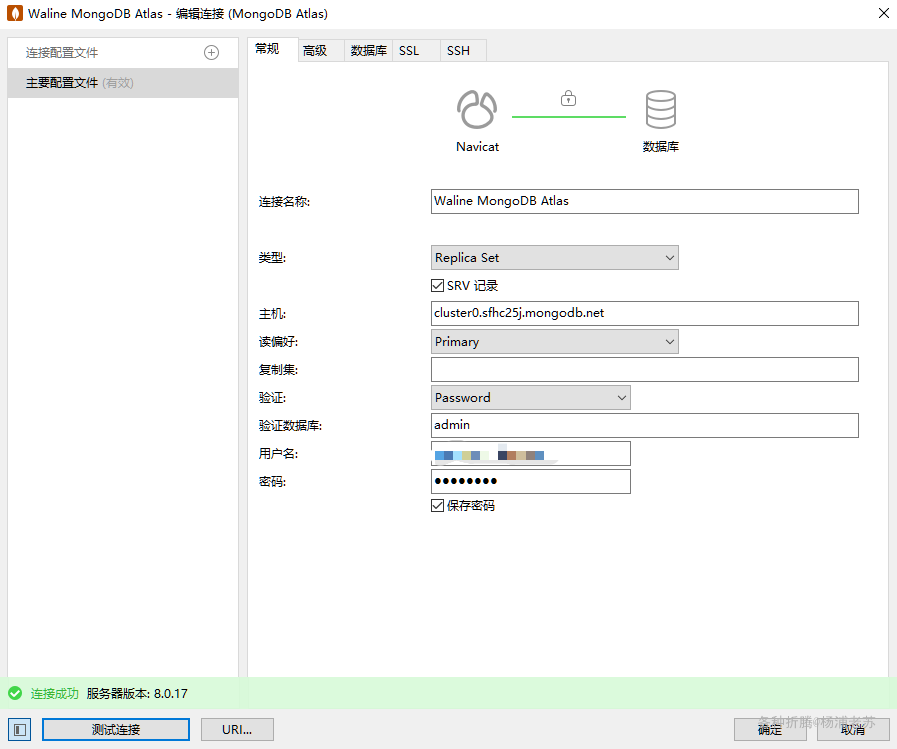The image size is (897, 749).
Task: Click the lock icon on connection line
Action: [x=568, y=98]
